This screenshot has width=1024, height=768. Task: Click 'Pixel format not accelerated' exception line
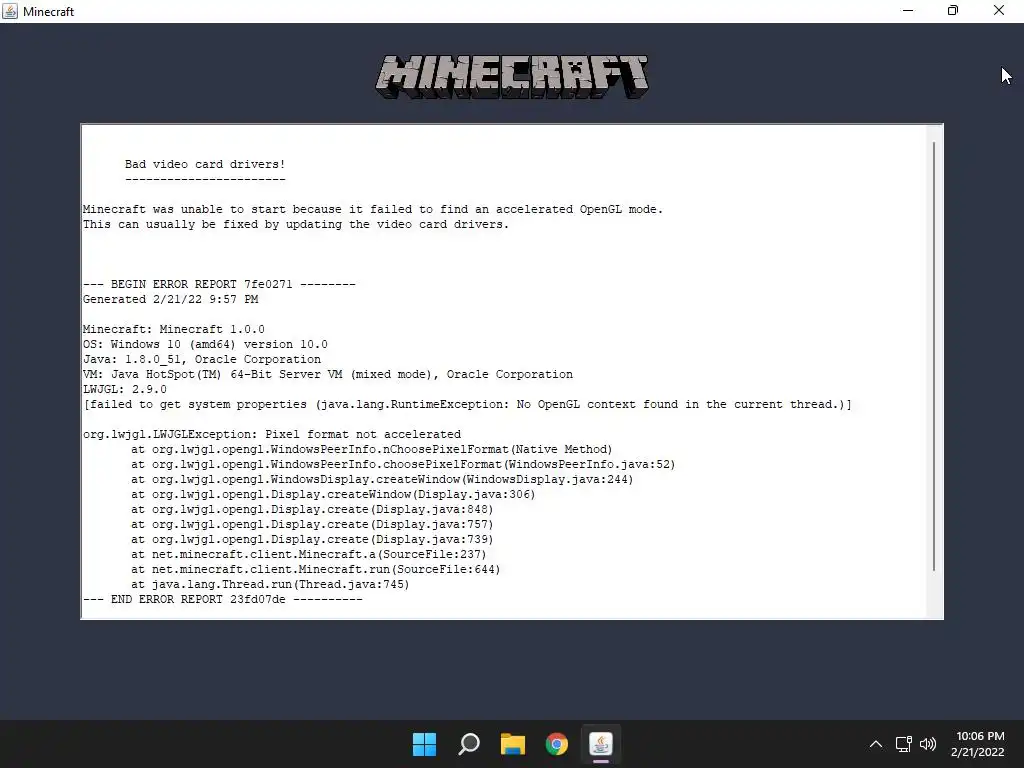272,434
